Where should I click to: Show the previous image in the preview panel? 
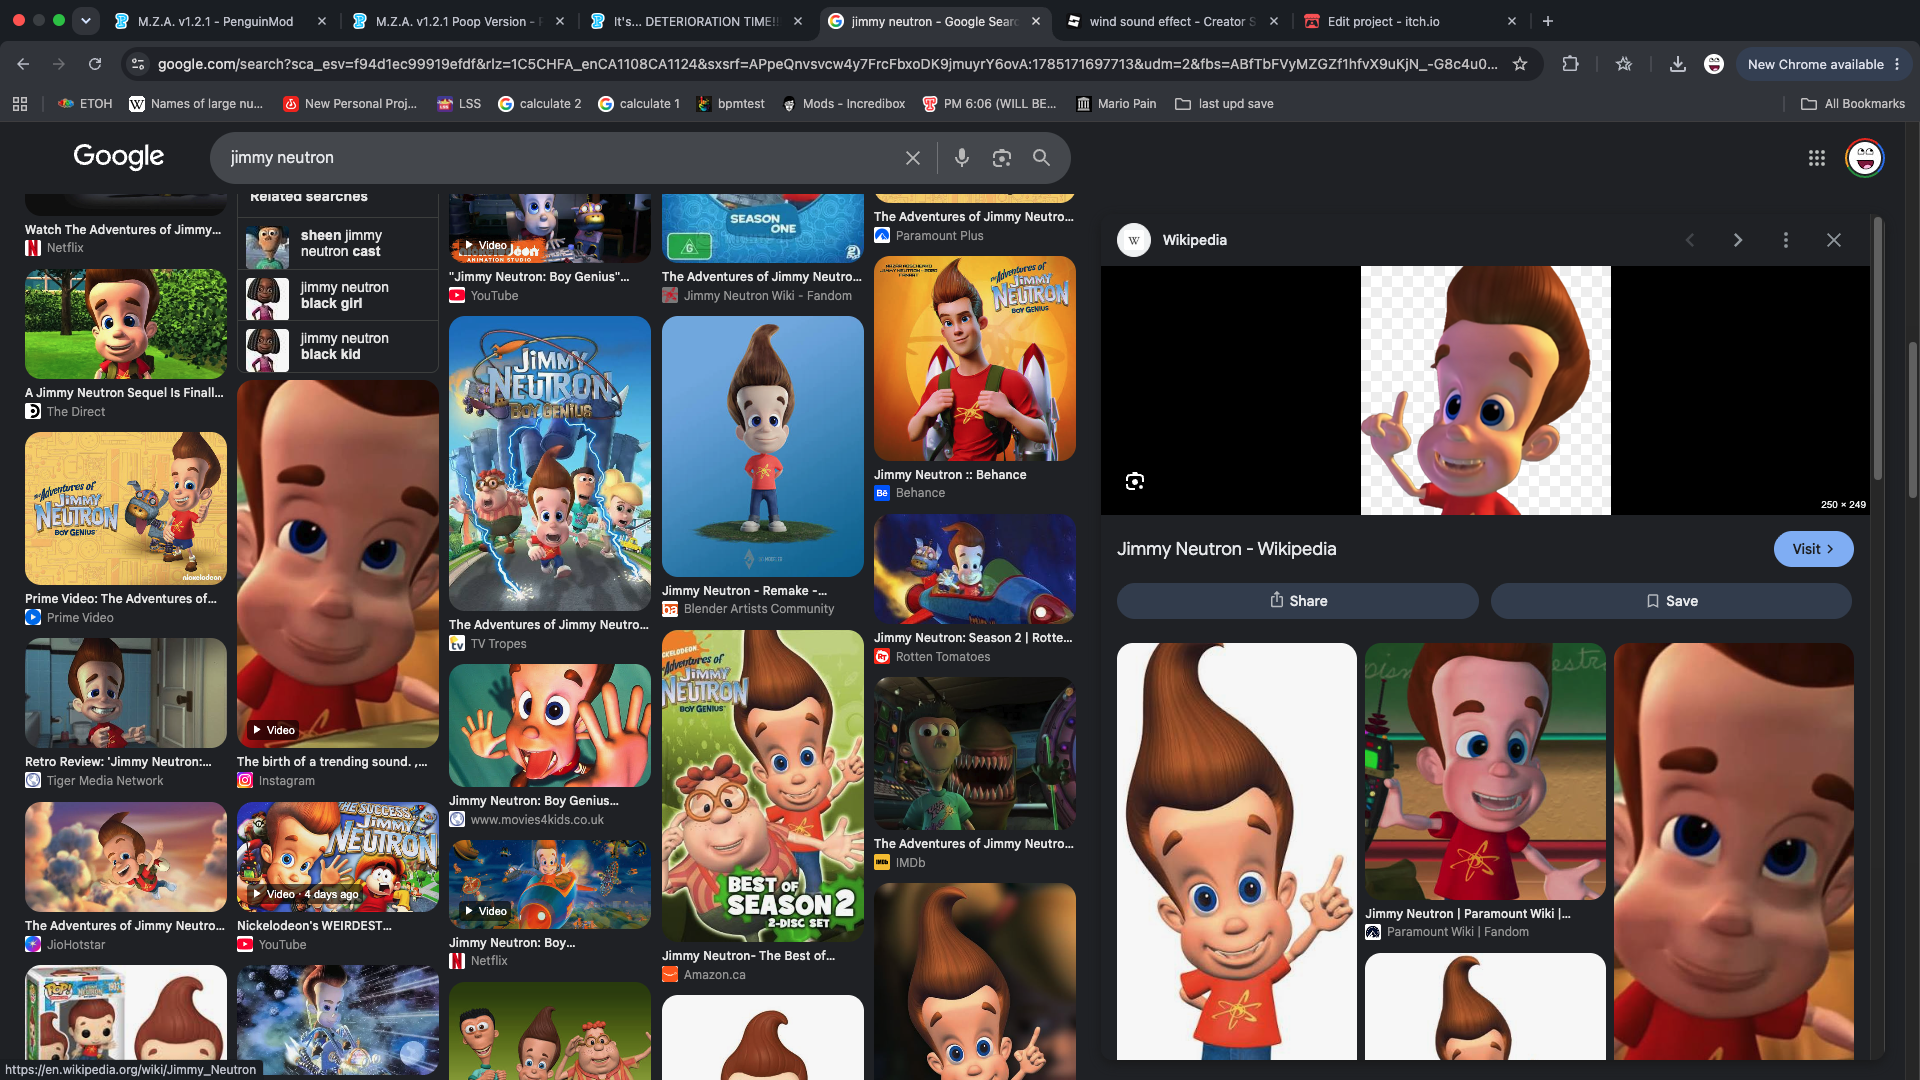[1690, 240]
